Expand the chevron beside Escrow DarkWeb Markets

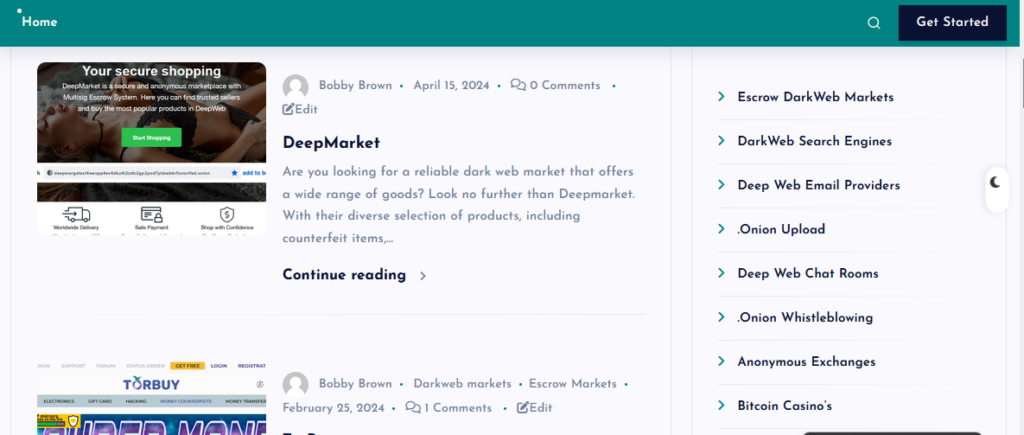pyautogui.click(x=722, y=97)
